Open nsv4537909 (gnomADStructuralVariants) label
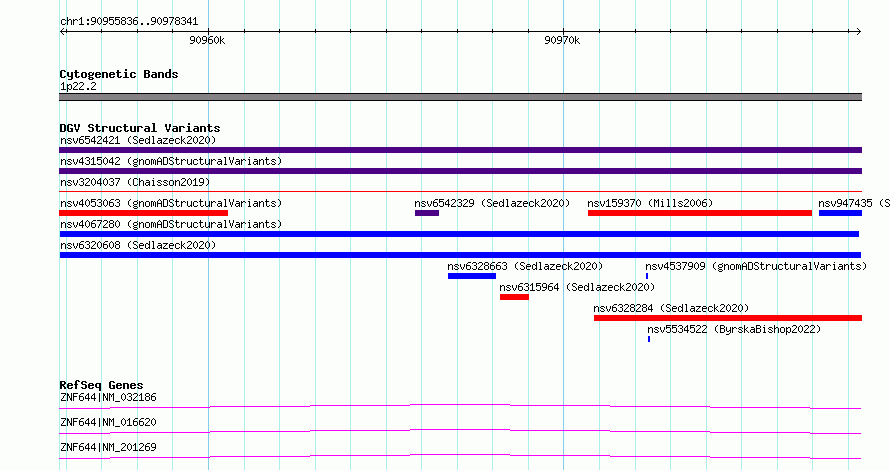This screenshot has width=890, height=470. [756, 266]
